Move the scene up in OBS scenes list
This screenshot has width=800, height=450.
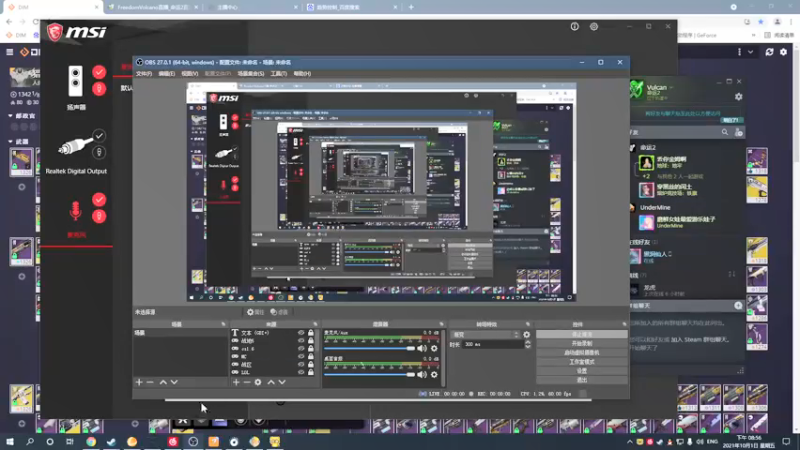(x=163, y=382)
